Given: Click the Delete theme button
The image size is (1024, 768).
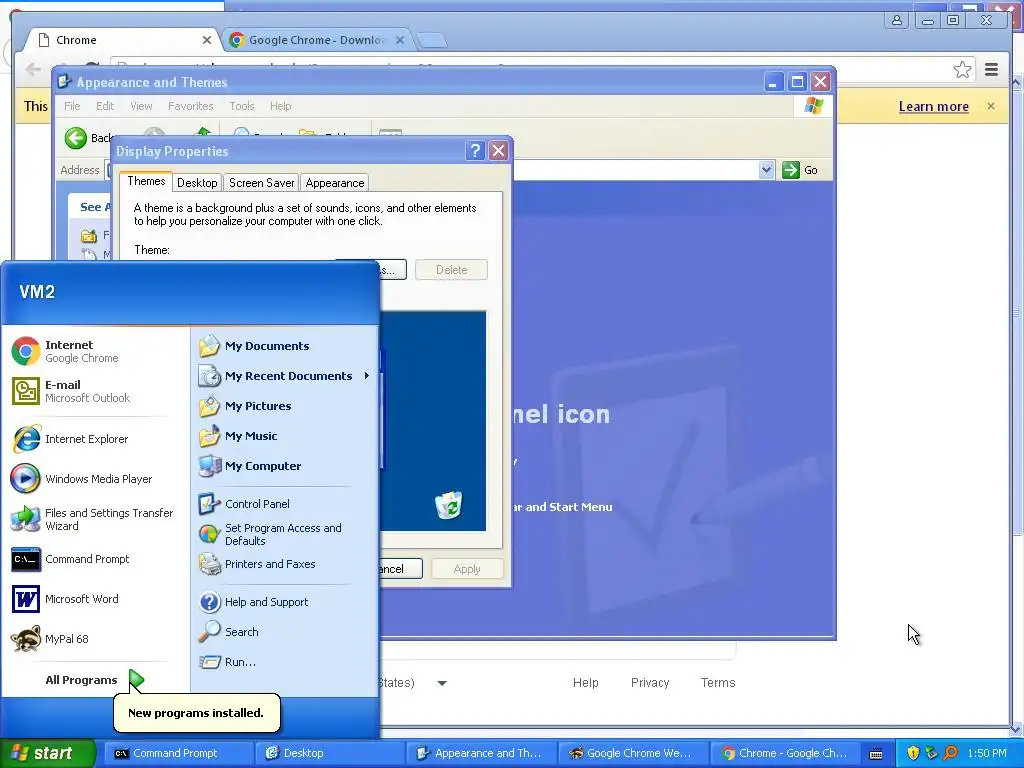Looking at the screenshot, I should [x=451, y=270].
